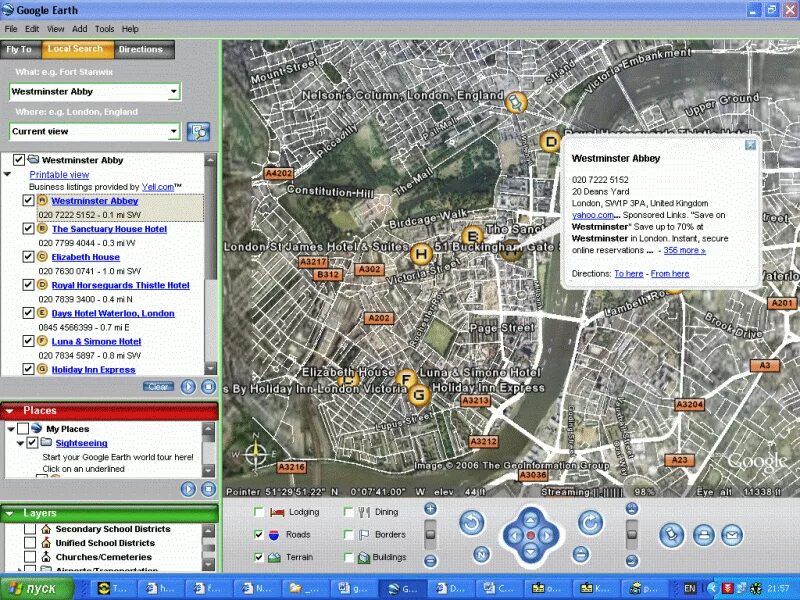Disable the Roads layer checkbox
This screenshot has width=800, height=600.
click(x=259, y=534)
